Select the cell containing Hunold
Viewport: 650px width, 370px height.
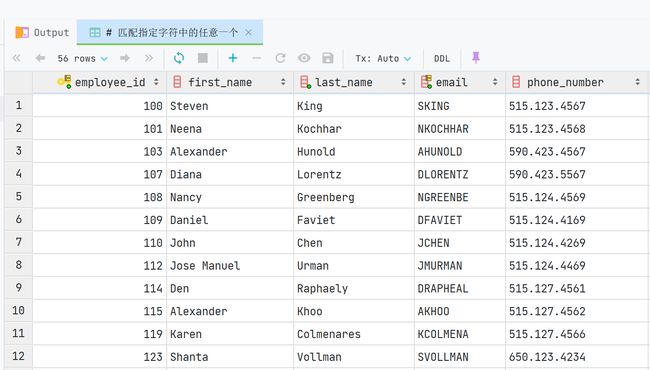tap(354, 151)
